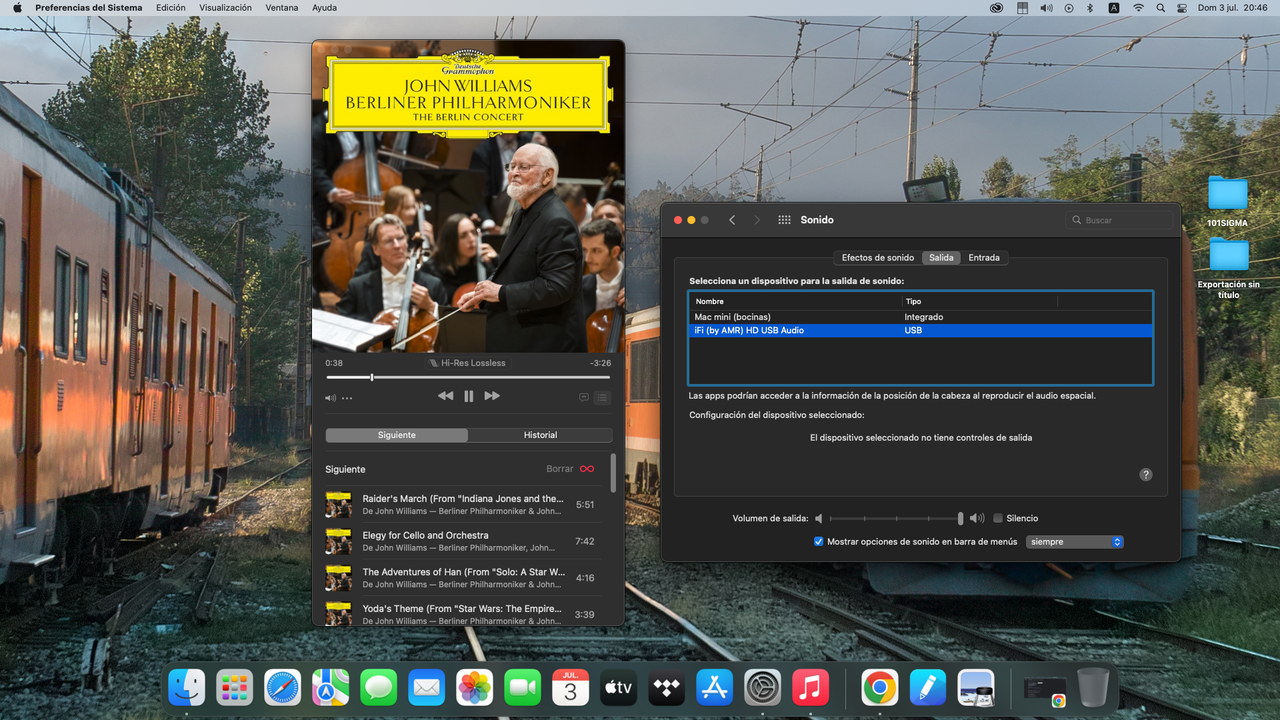The width and height of the screenshot is (1280, 720).
Task: Click the back arrow in Sonido window
Action: [x=732, y=220]
